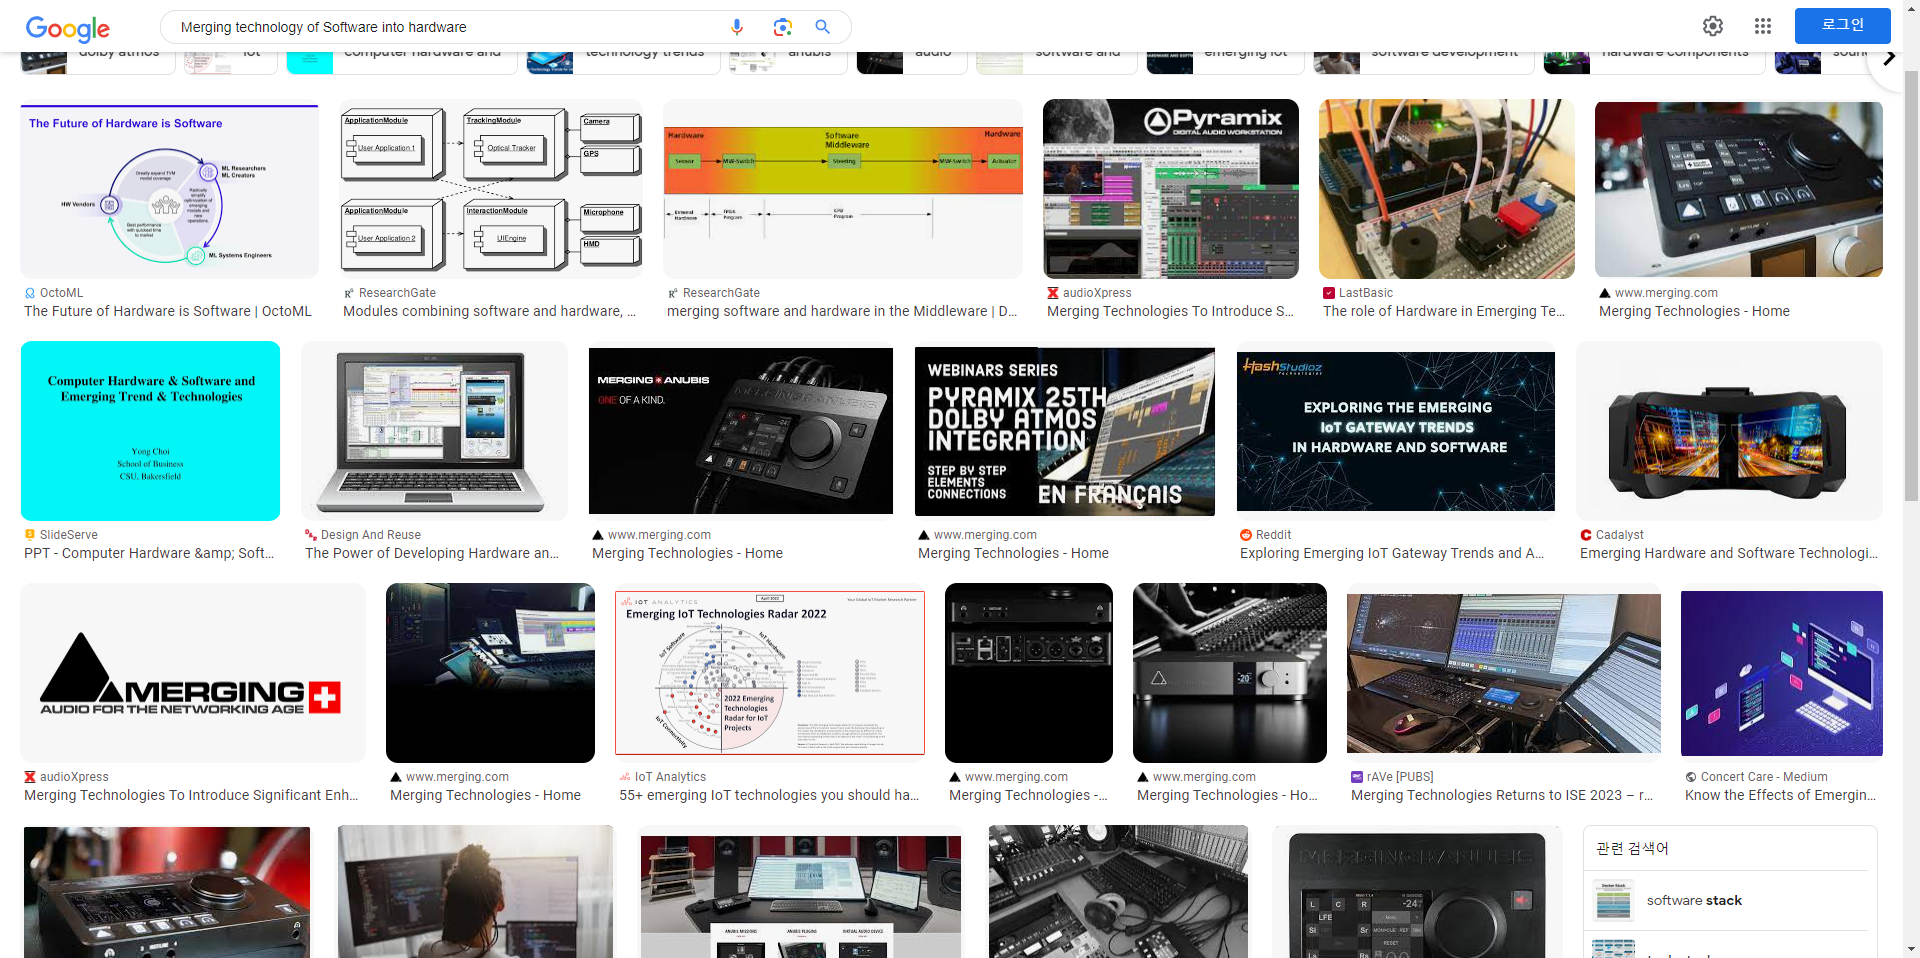Open the cyan Computer Hardware & Software slide
This screenshot has width=1920, height=958.
150,431
